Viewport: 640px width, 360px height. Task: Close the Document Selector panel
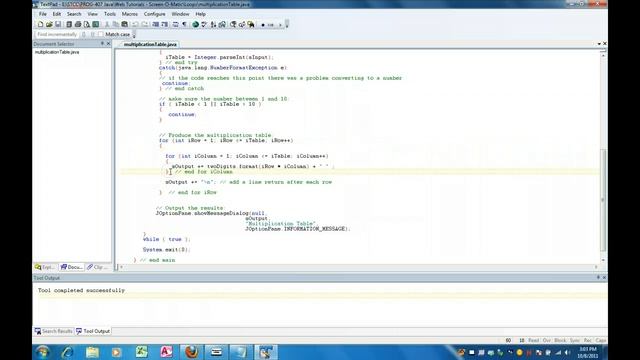[x=108, y=44]
